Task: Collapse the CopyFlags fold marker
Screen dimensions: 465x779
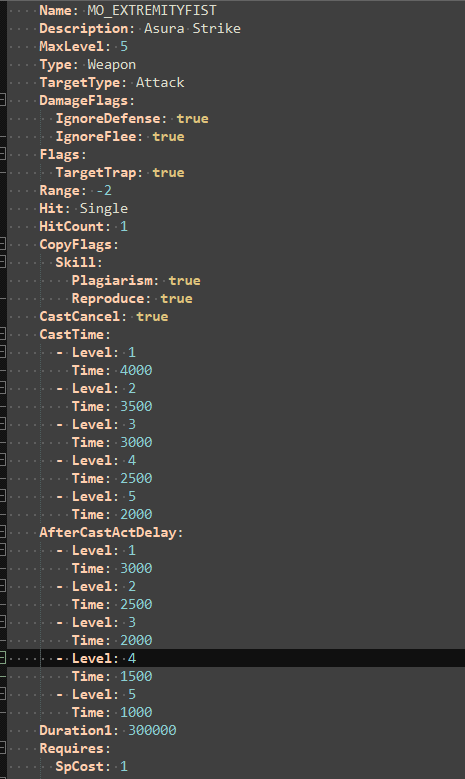Action: (2, 244)
